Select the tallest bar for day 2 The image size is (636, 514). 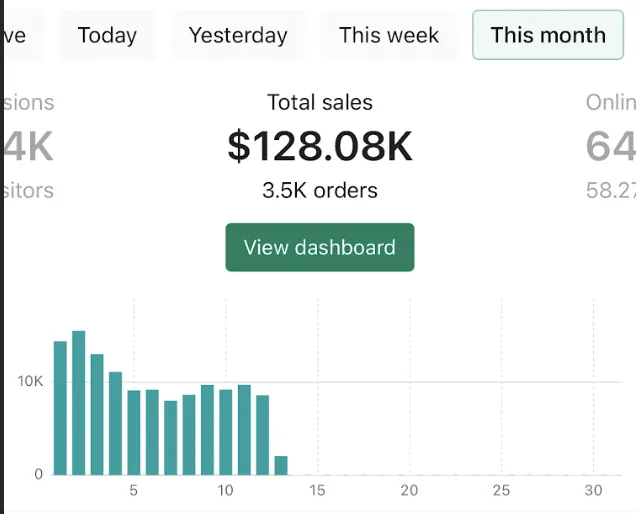[79, 403]
